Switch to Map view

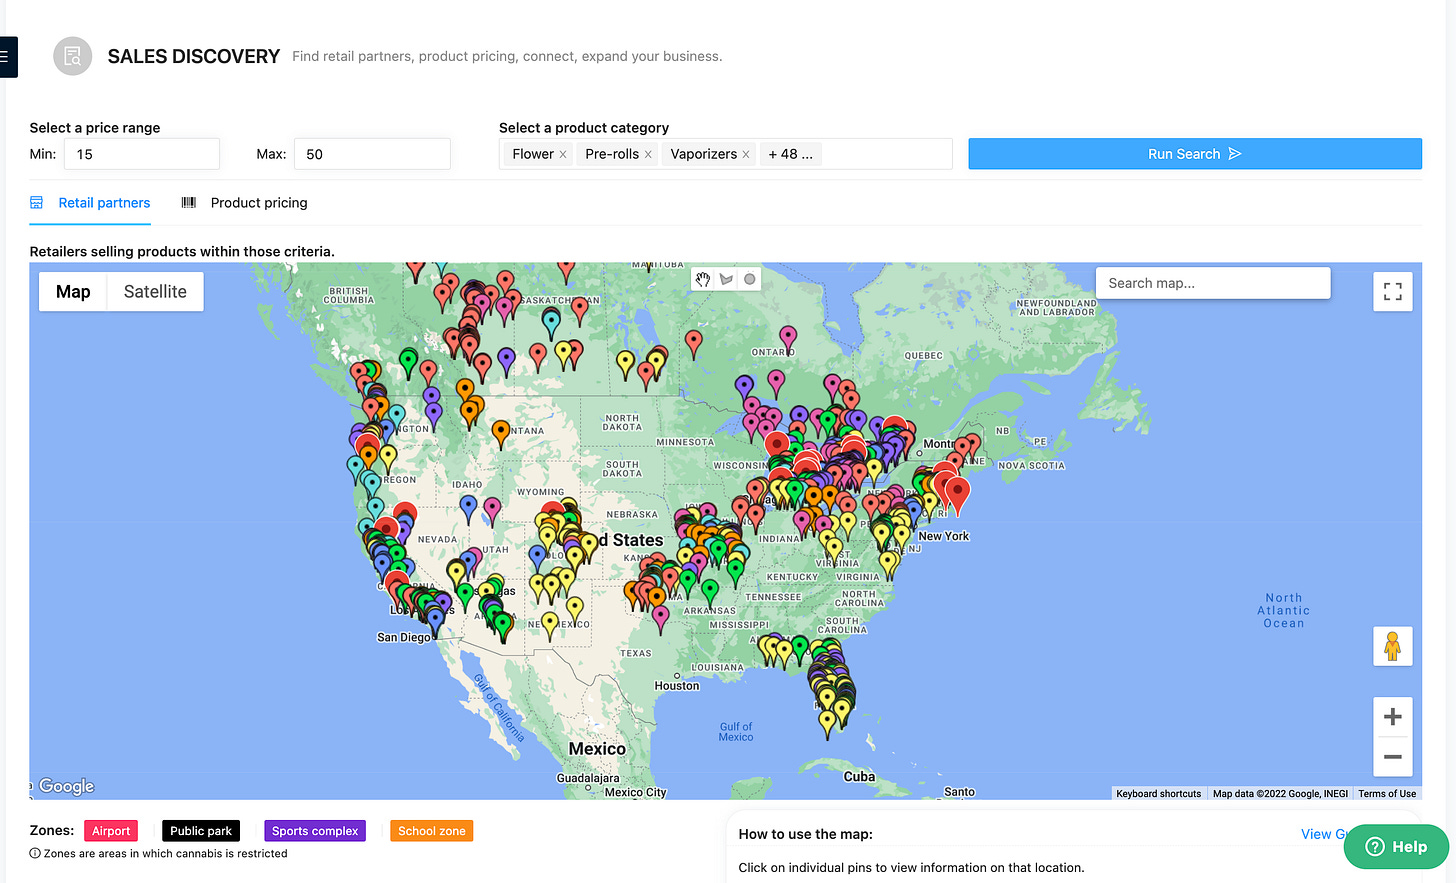[73, 292]
